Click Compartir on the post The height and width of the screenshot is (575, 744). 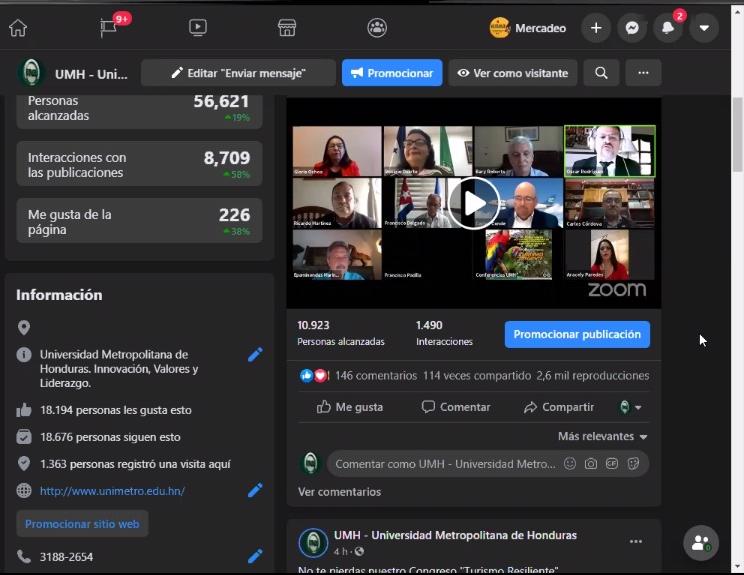click(x=558, y=407)
